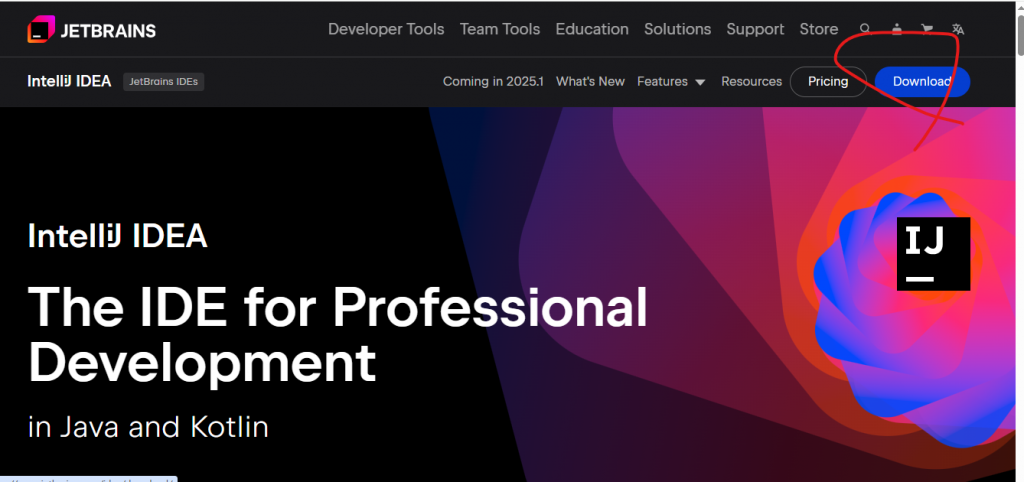Open the language selector icon
Viewport: 1024px width, 482px height.
coord(957,29)
